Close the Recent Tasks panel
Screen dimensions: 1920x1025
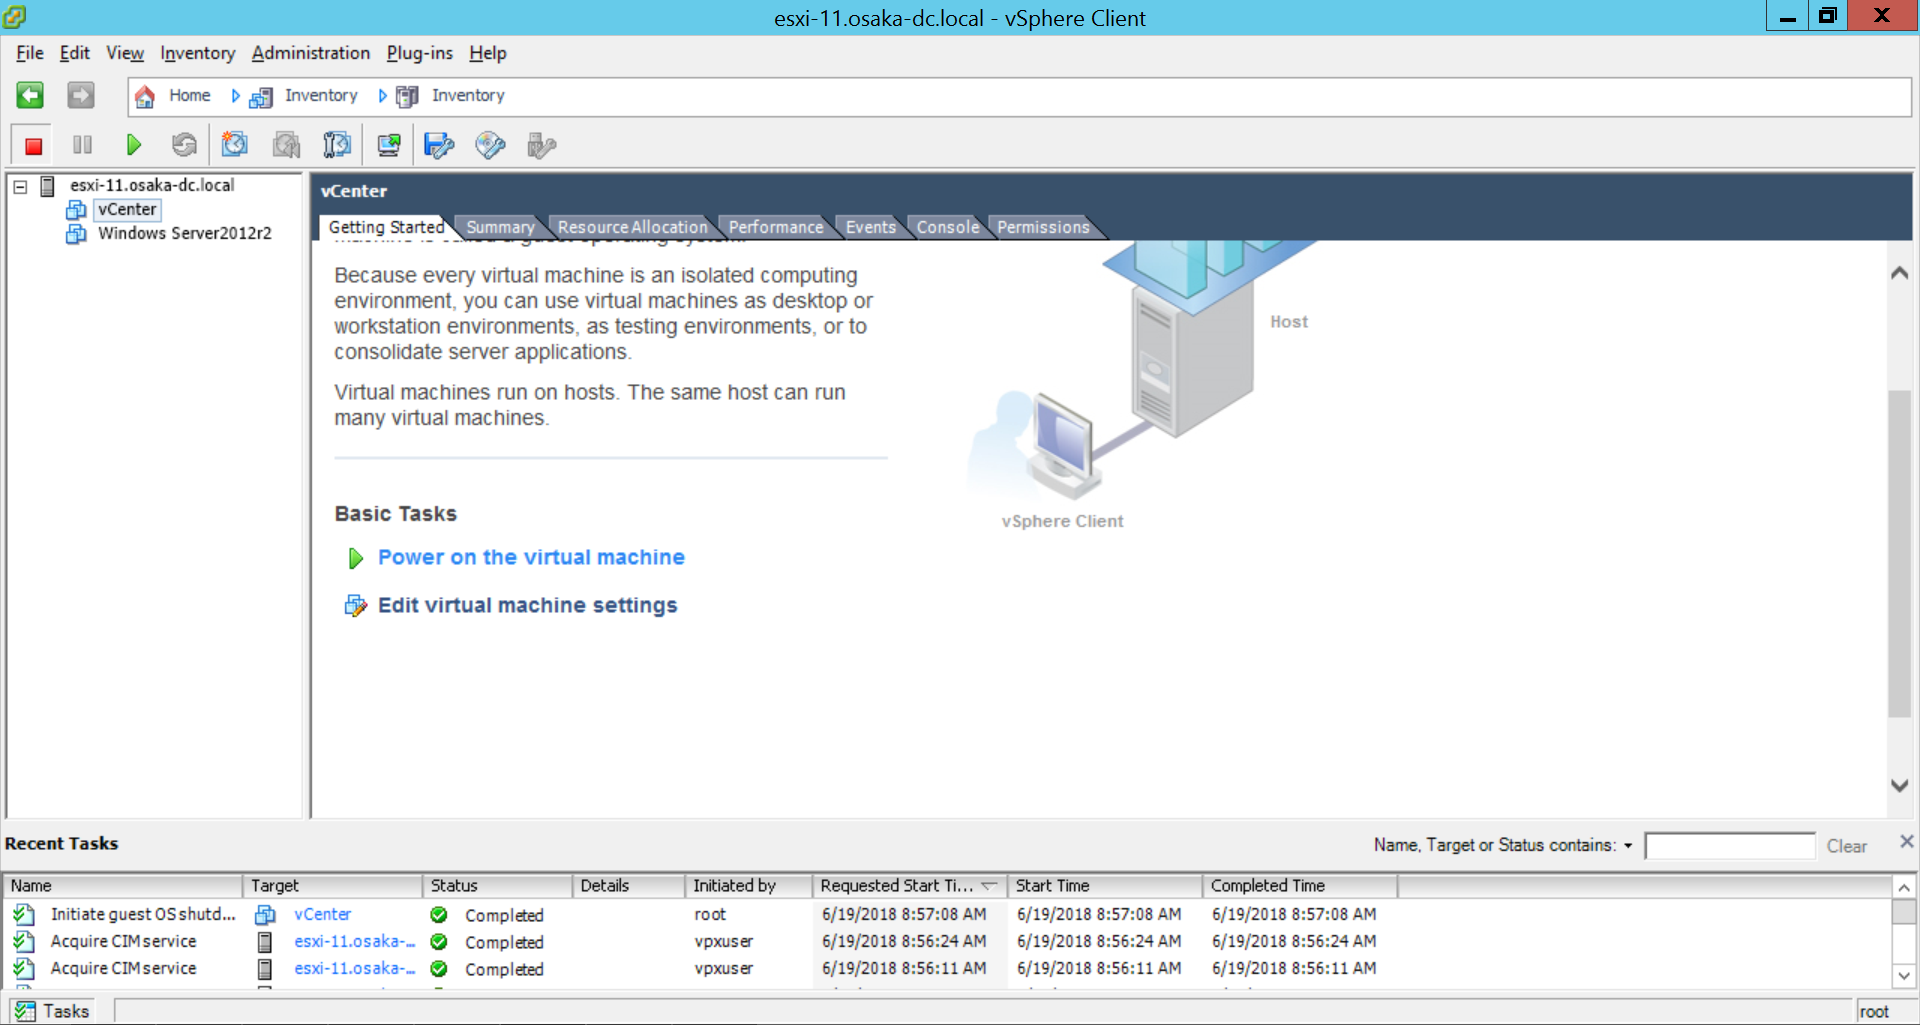pyautogui.click(x=1906, y=842)
